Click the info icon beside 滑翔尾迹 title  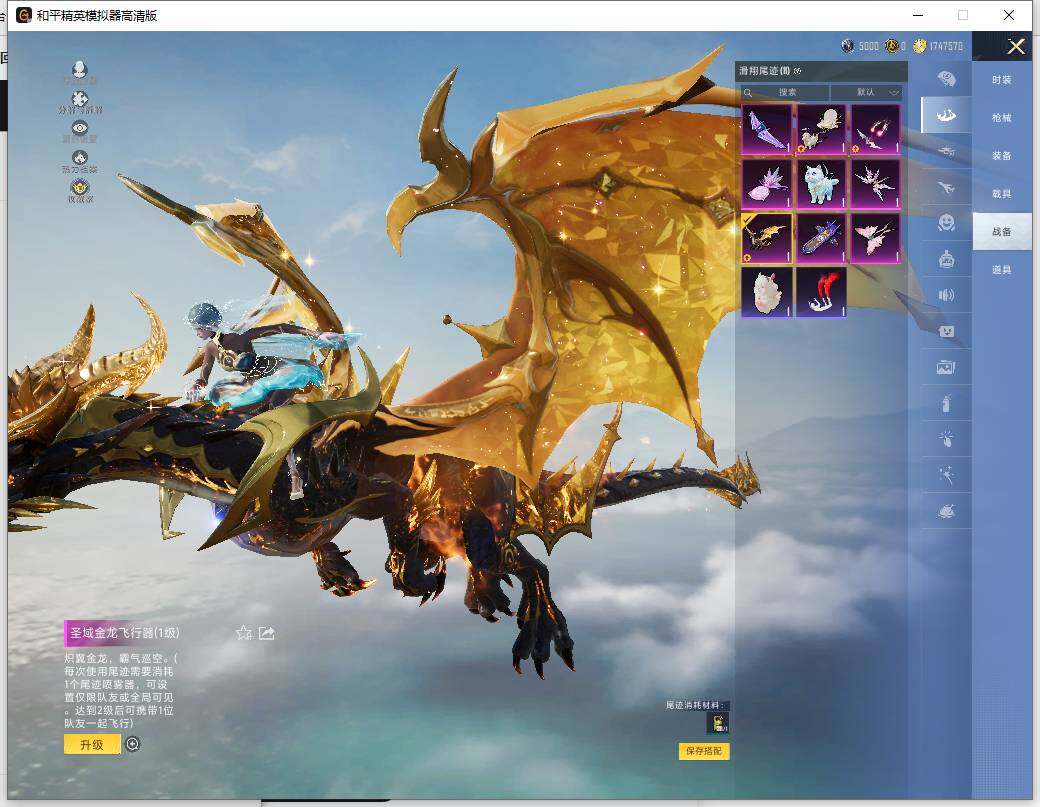[797, 70]
